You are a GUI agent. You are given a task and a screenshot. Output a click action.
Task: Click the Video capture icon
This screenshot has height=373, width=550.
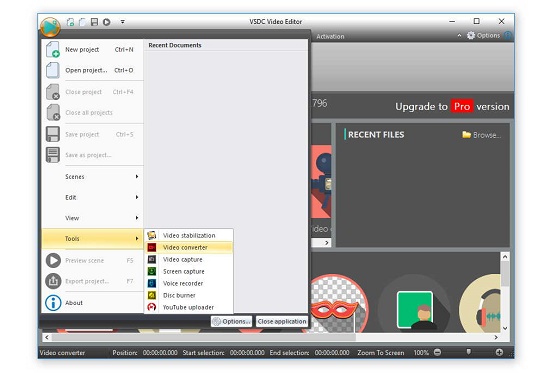[152, 259]
